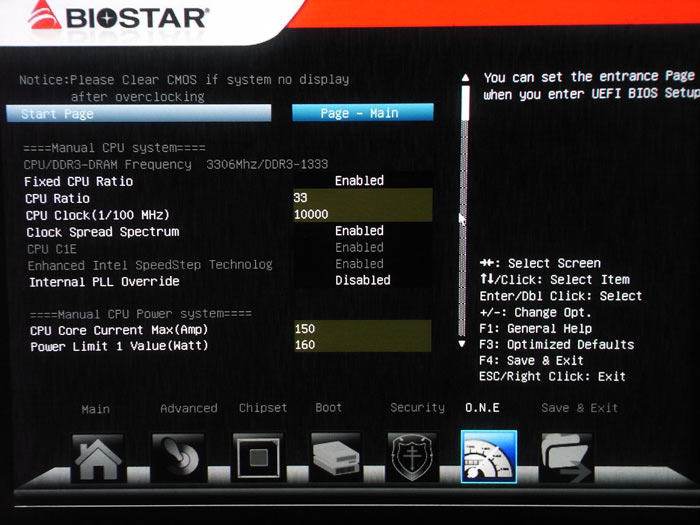Toggle Fixed CPU Ratio Enabled value
This screenshot has height=525, width=700.
359,181
